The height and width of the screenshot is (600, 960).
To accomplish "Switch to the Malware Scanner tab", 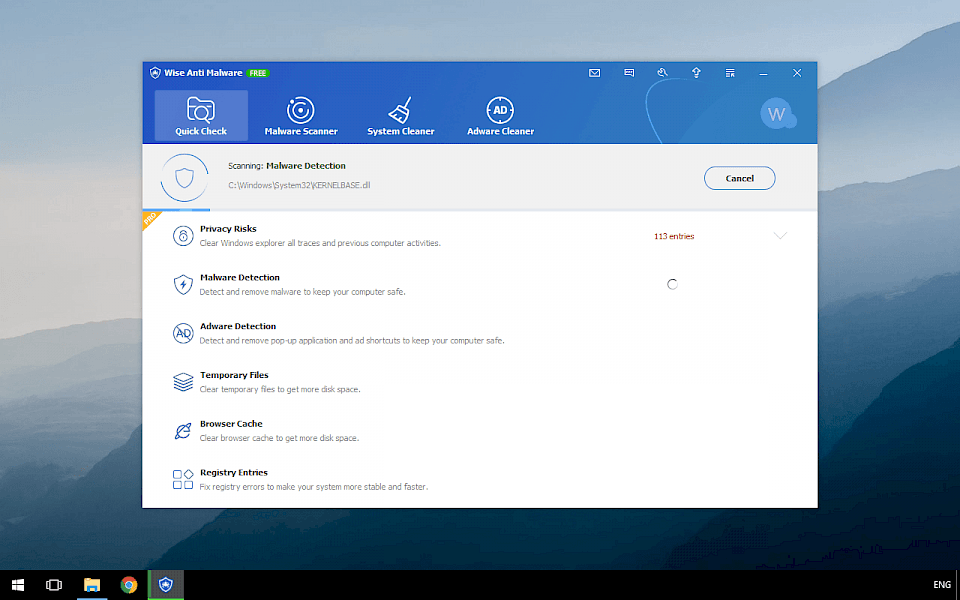I will point(301,116).
